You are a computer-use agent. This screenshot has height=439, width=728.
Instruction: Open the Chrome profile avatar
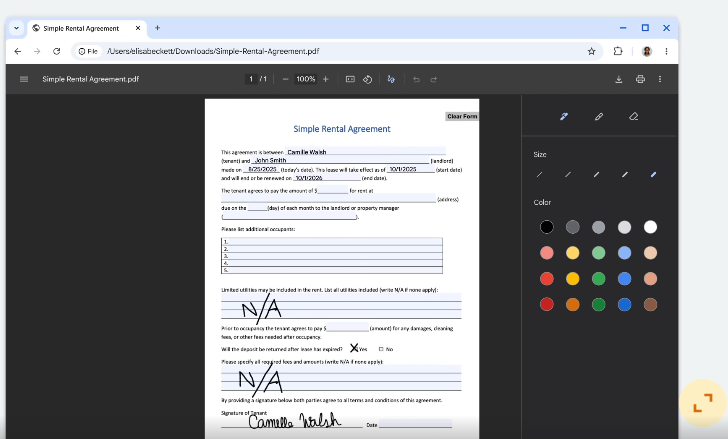click(647, 52)
